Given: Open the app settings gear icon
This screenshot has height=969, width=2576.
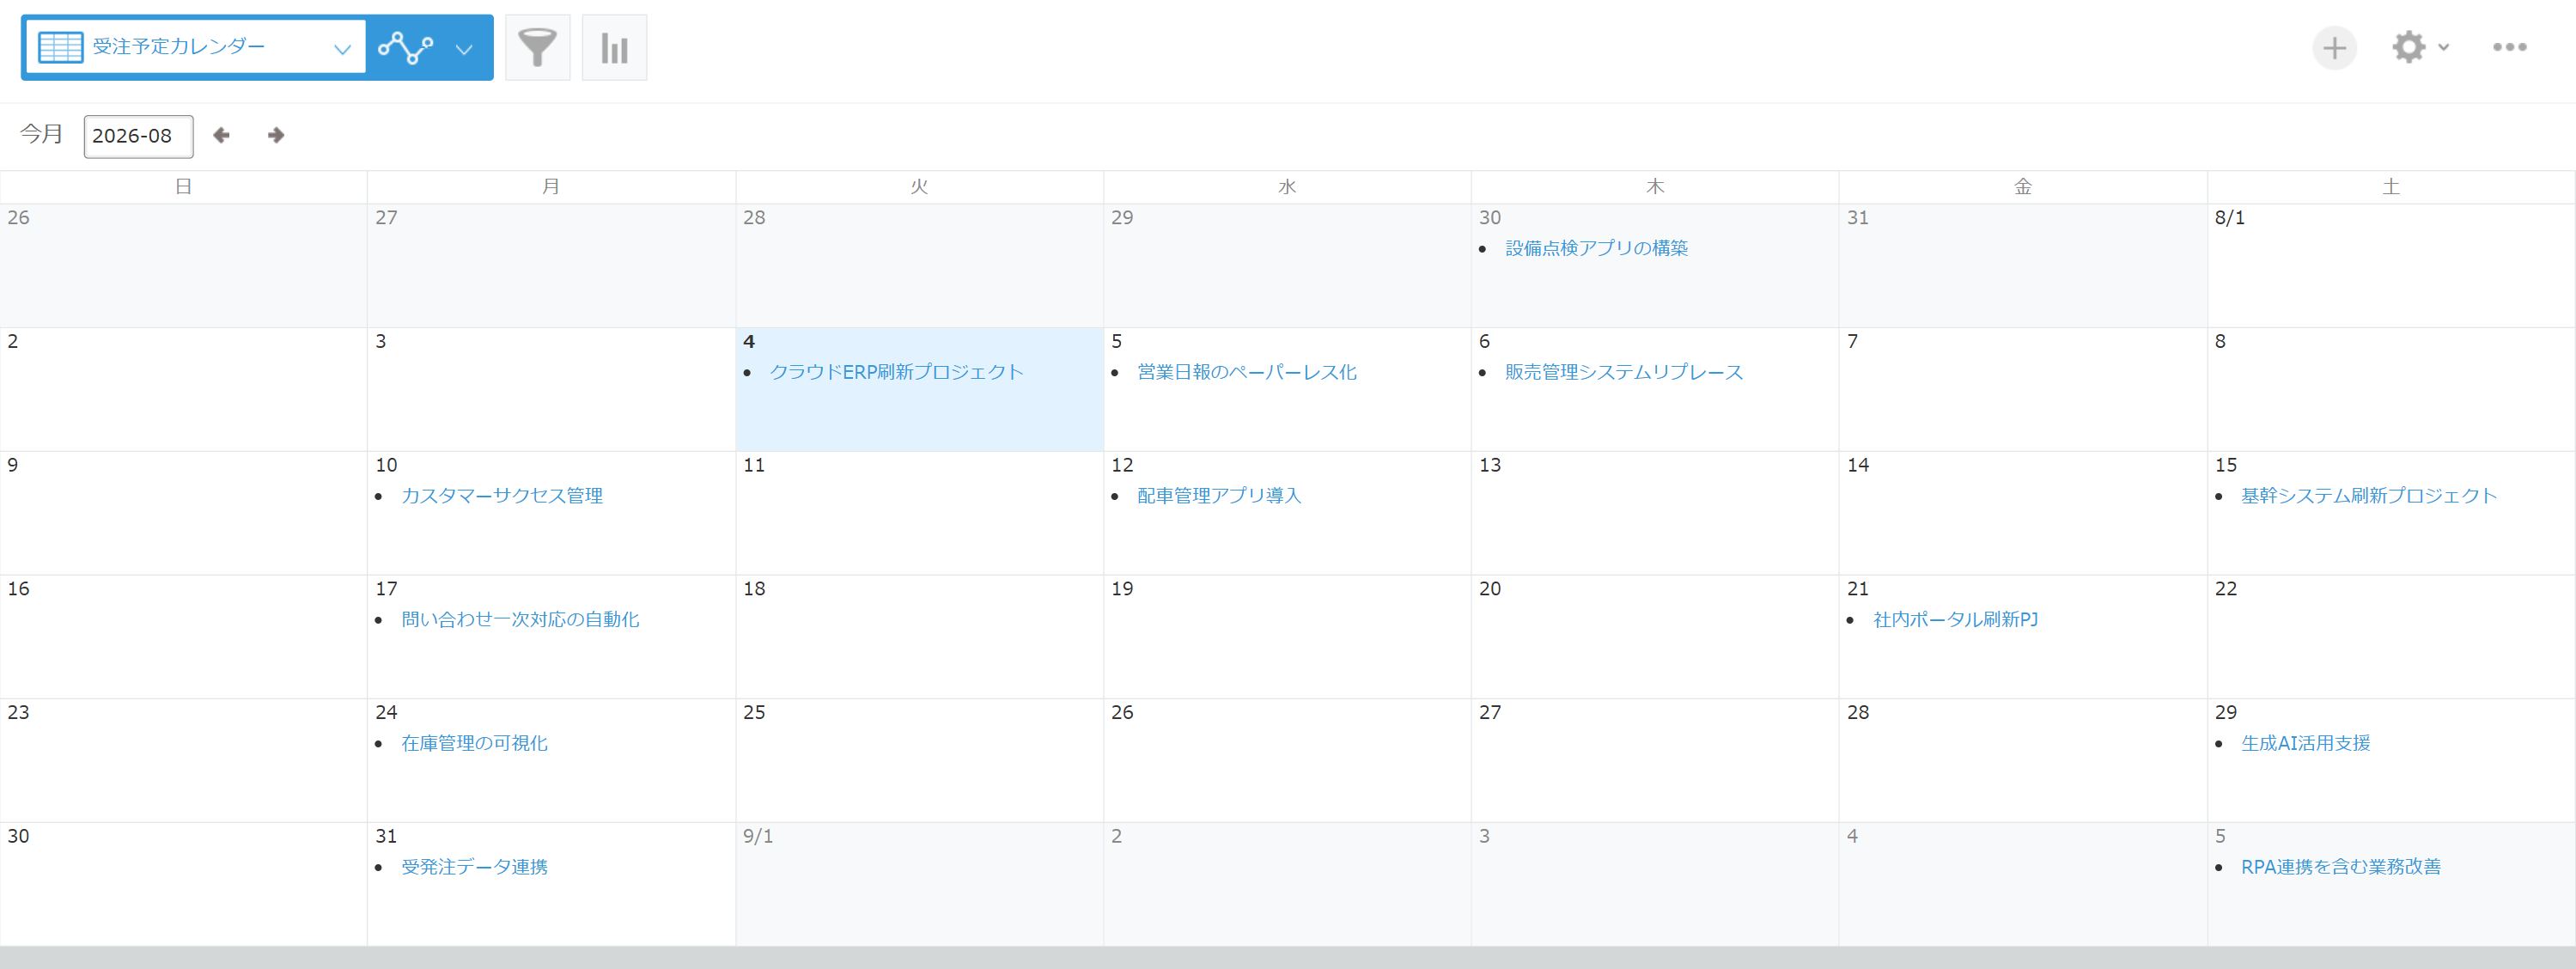Looking at the screenshot, I should (x=2409, y=47).
